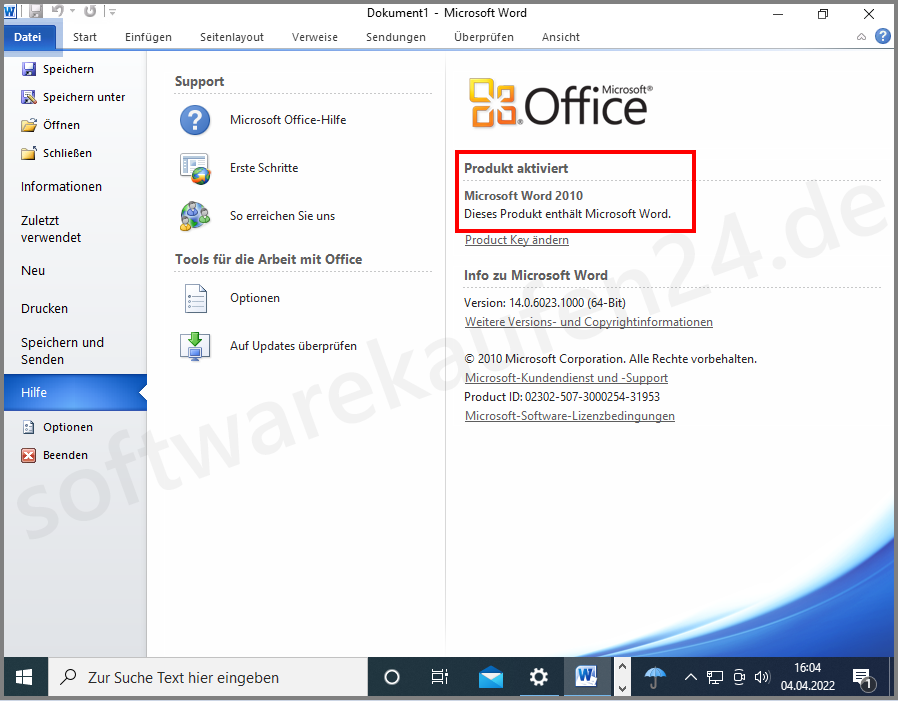Click the Erste Schritte label

click(x=264, y=168)
